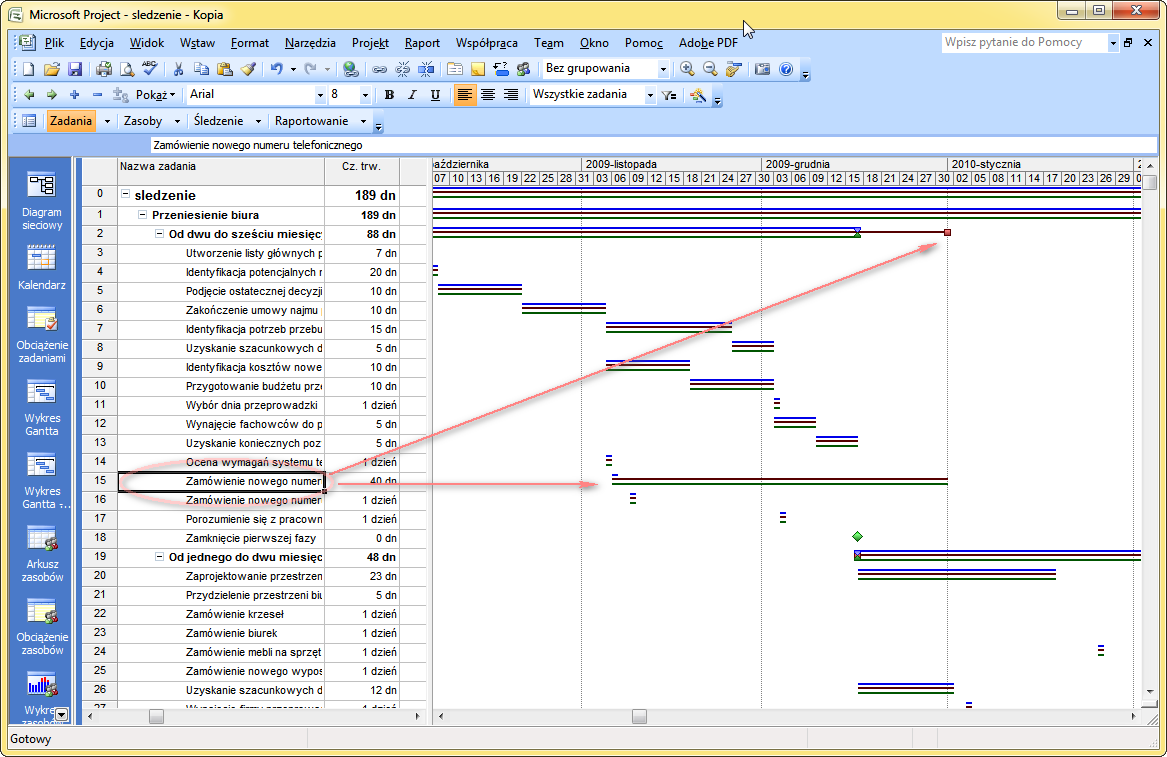Click the green milestone diamond in Gantt
Viewport: 1167px width, 757px height.
pos(857,536)
